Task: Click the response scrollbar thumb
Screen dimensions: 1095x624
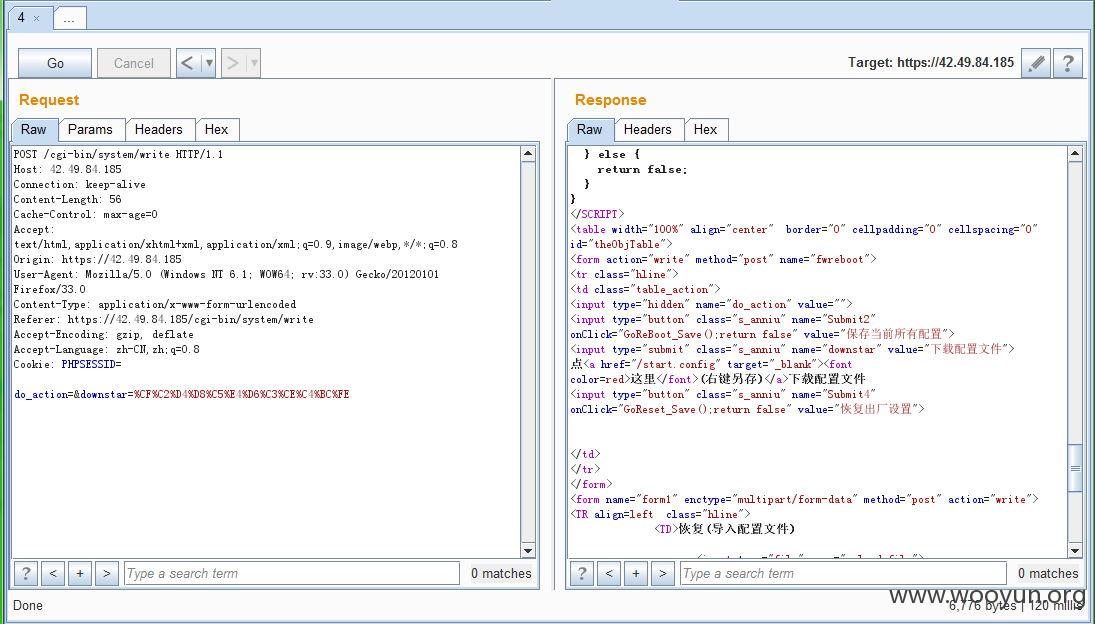Action: 1075,468
